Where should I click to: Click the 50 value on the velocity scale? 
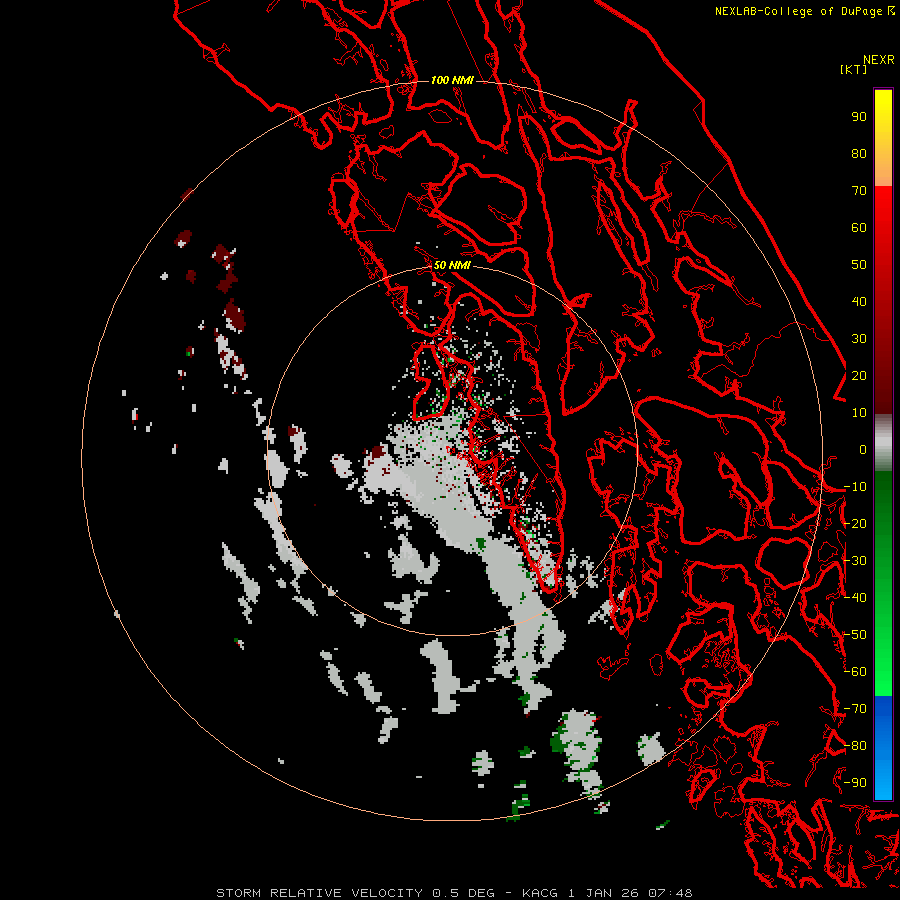point(859,265)
